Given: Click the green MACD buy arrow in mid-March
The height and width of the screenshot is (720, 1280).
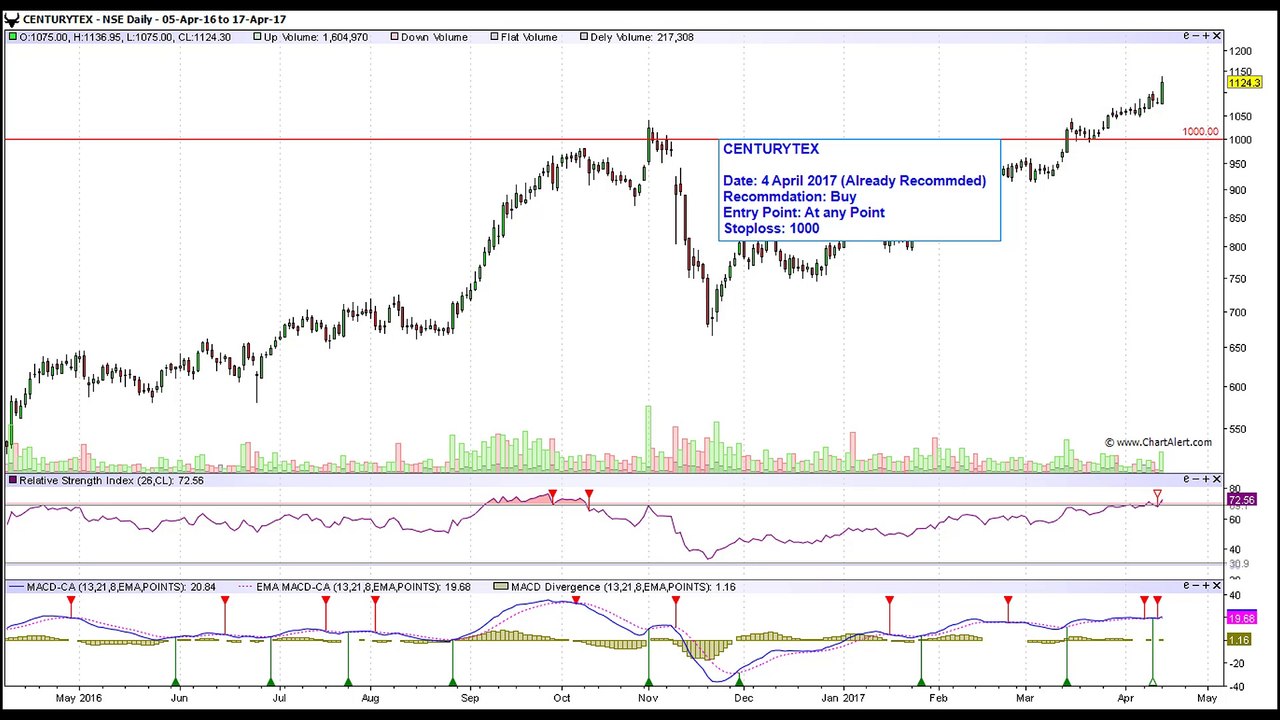Looking at the screenshot, I should tap(1067, 682).
